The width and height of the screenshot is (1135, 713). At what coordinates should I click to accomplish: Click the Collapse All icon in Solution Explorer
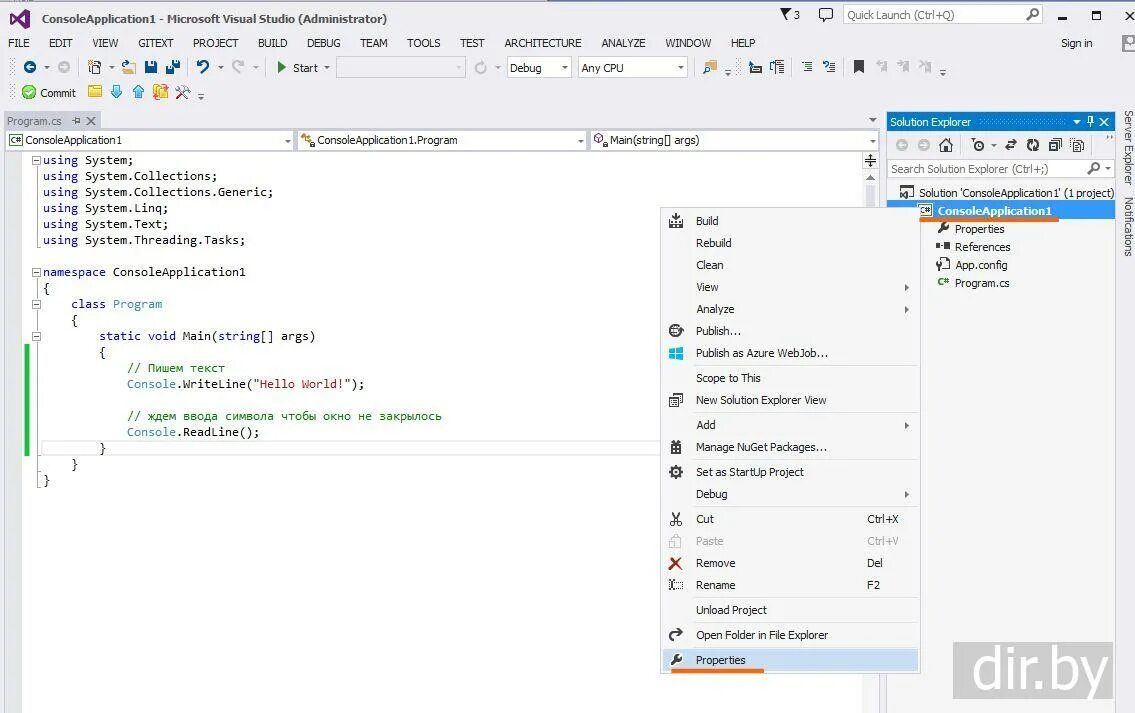pos(1055,145)
